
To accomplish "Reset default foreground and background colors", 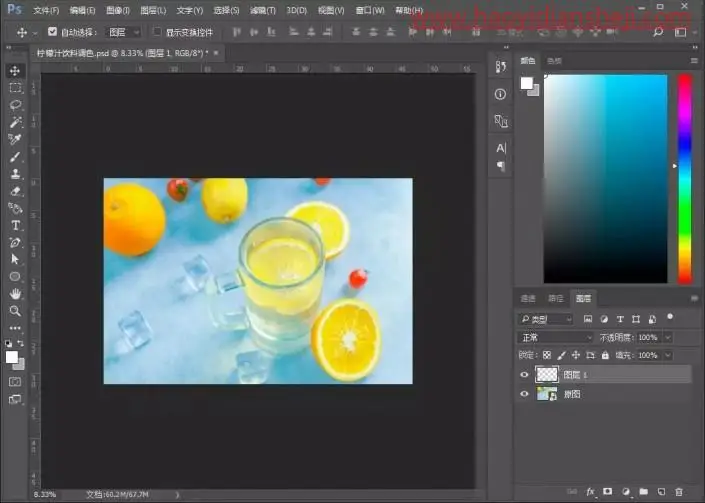I will [x=9, y=343].
